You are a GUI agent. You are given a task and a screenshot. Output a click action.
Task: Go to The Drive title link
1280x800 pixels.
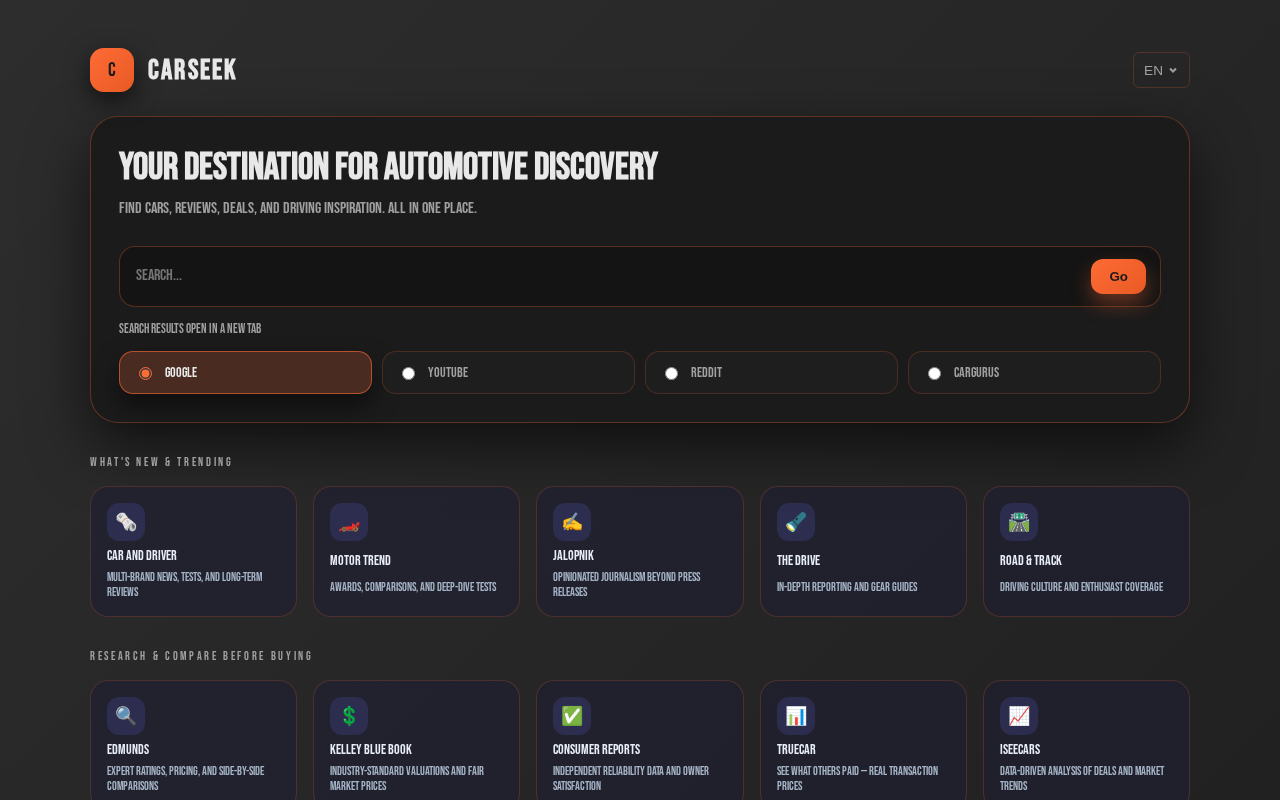pyautogui.click(x=798, y=561)
